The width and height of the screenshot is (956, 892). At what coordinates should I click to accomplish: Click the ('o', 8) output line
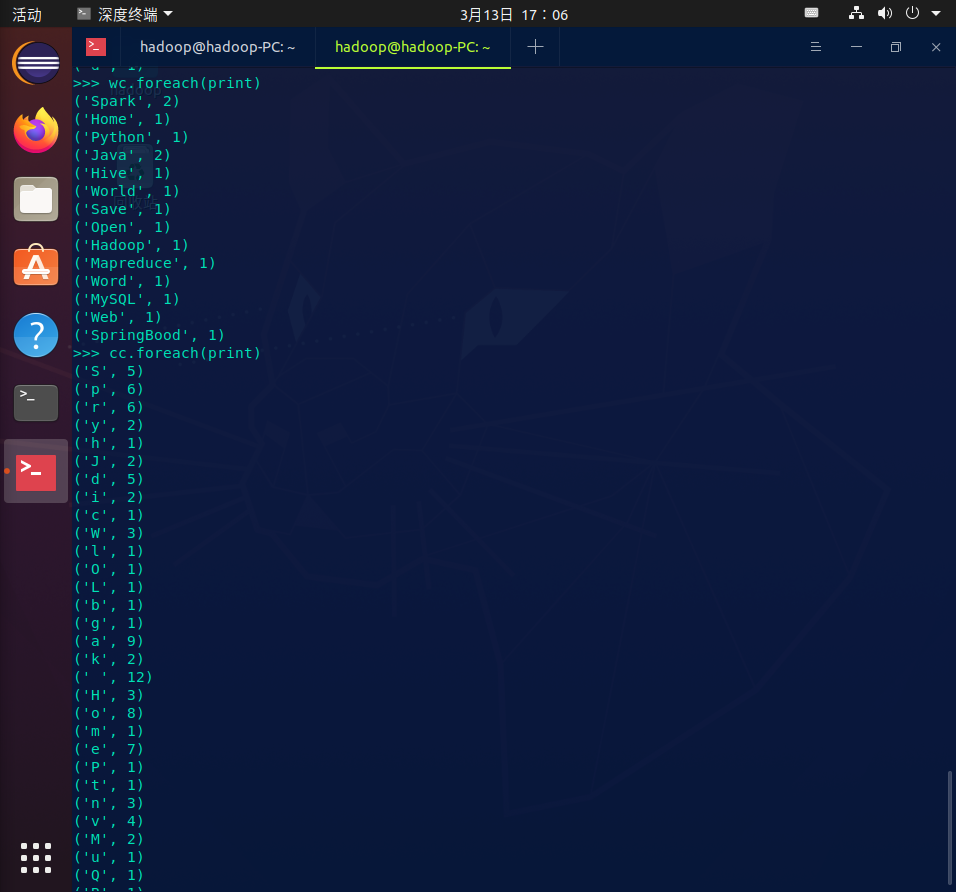point(109,713)
